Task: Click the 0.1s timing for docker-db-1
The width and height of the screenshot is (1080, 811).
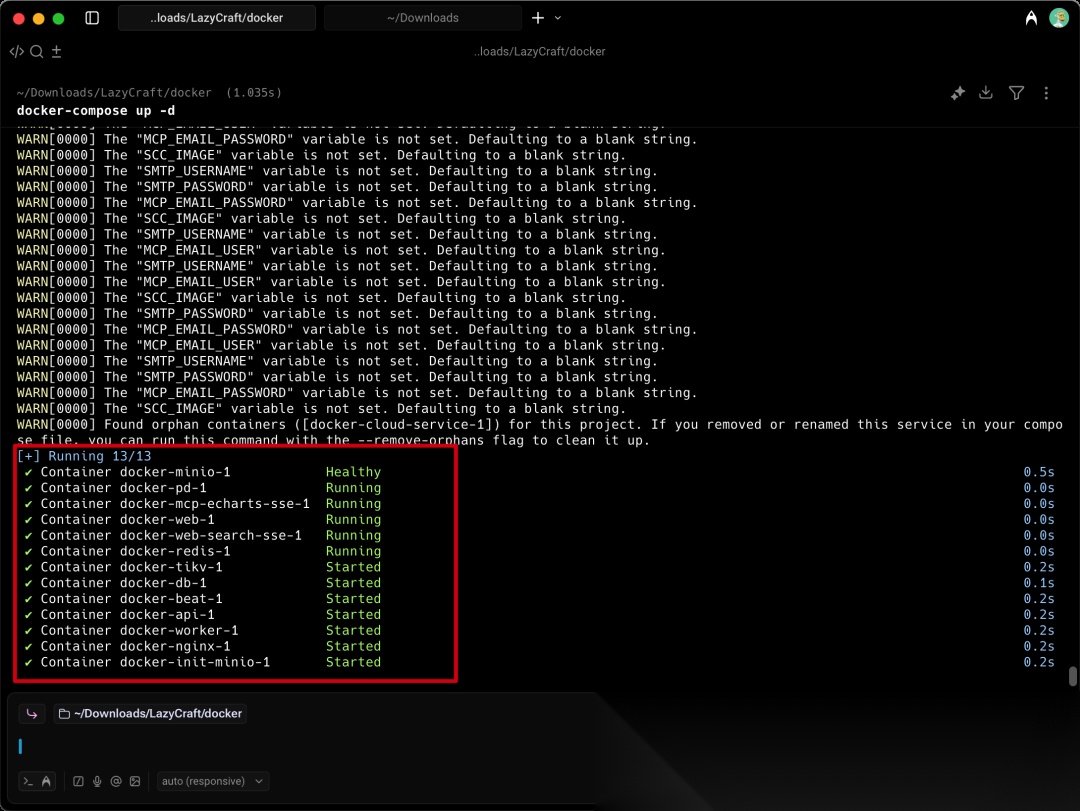Action: [1039, 583]
